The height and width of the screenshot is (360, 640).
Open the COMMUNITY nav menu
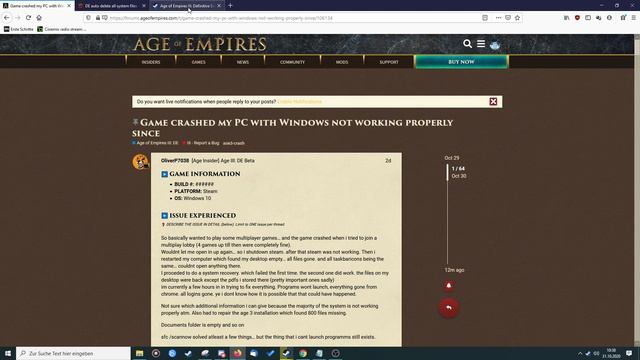point(292,62)
